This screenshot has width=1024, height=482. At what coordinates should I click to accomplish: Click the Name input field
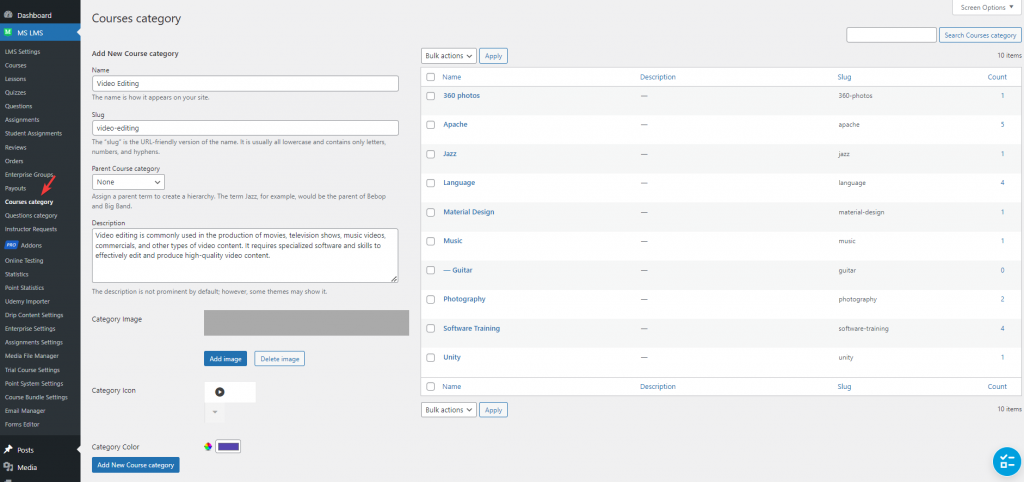pos(245,84)
